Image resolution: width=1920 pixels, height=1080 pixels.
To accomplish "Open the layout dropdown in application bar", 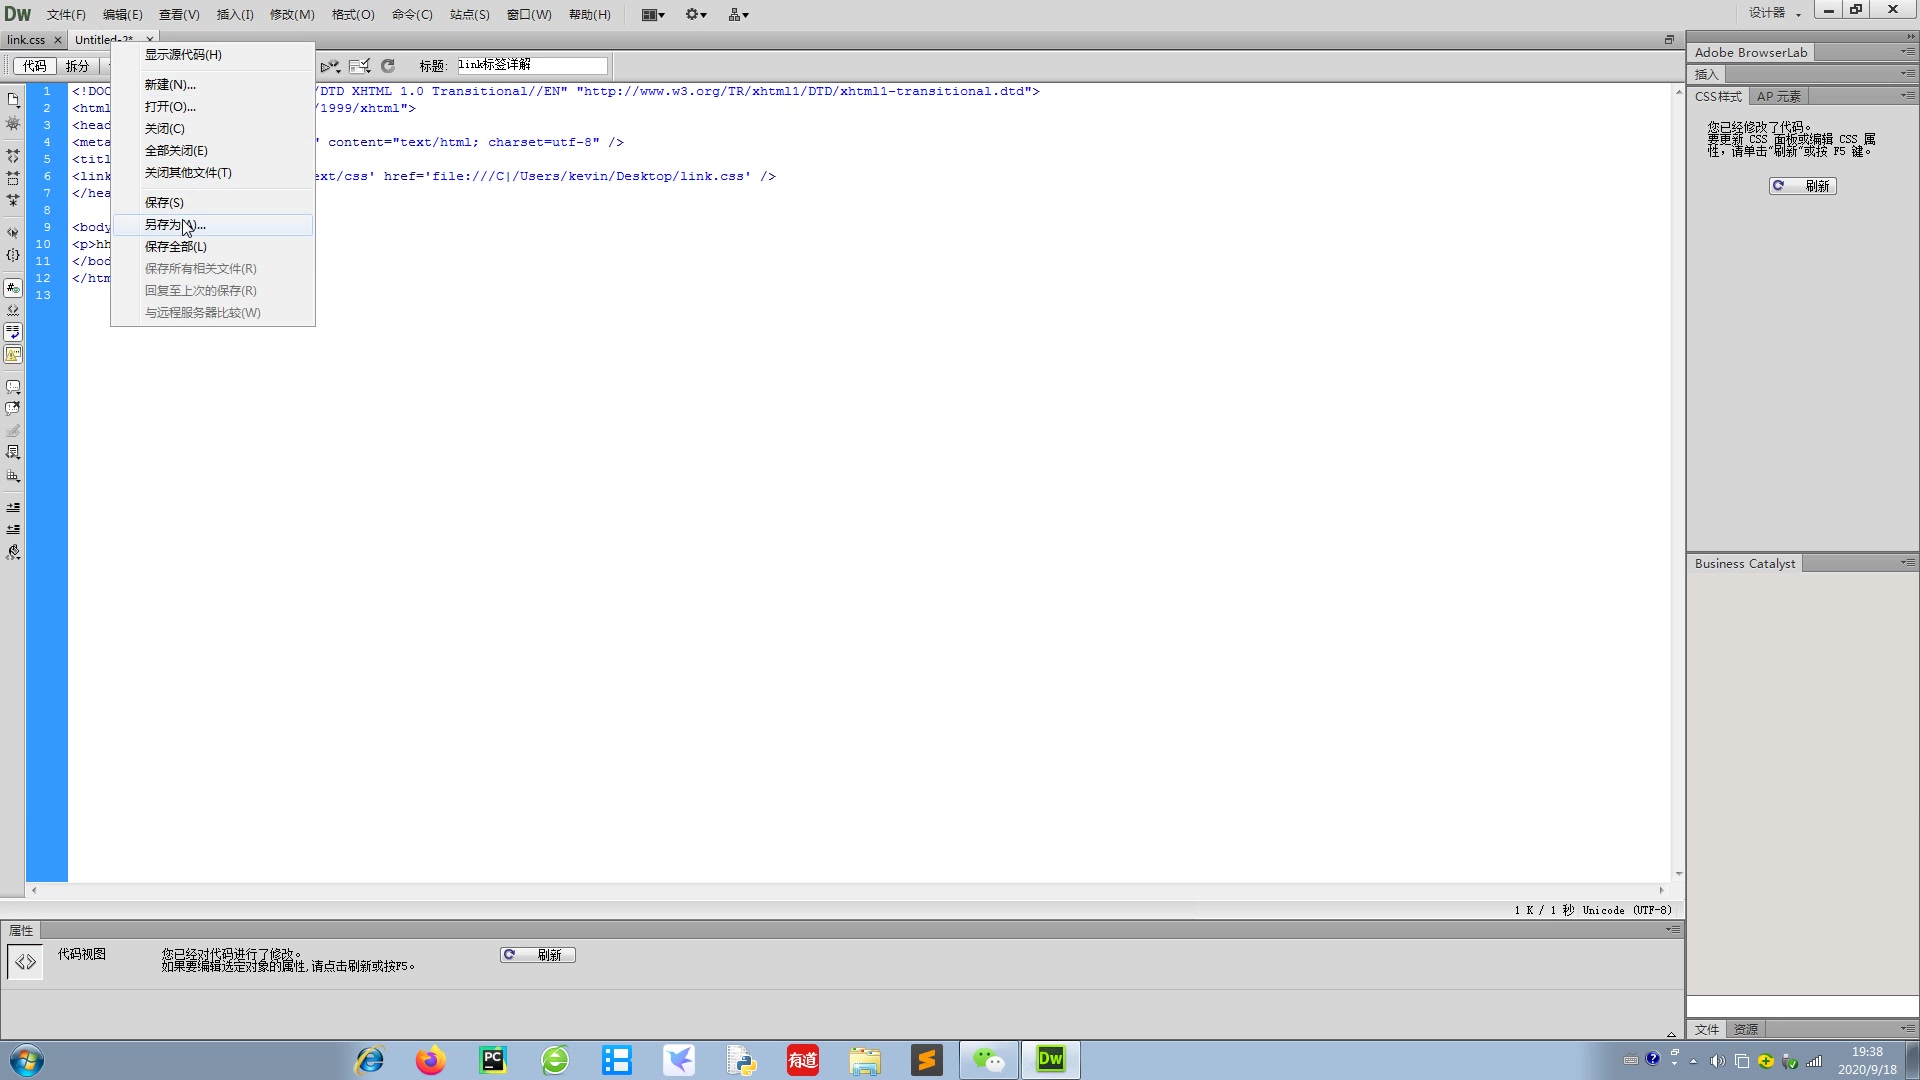I will pos(653,14).
